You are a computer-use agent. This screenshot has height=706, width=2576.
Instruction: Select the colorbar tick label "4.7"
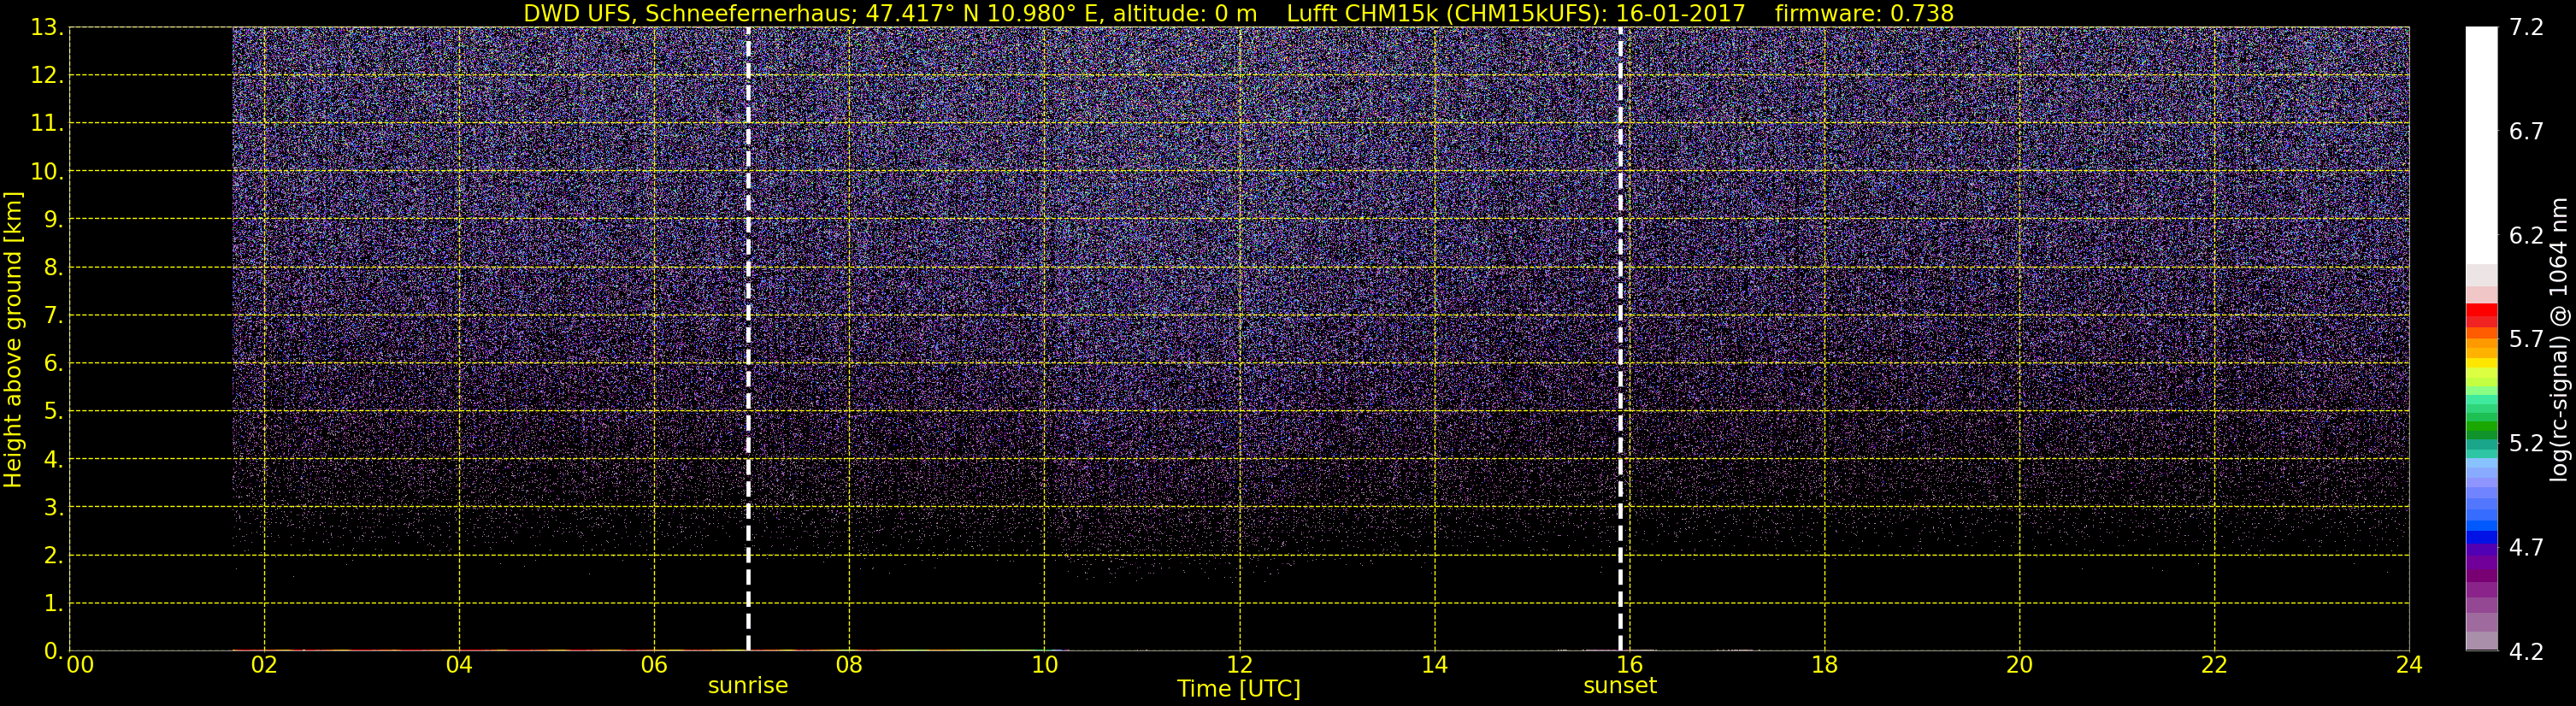pos(2526,547)
